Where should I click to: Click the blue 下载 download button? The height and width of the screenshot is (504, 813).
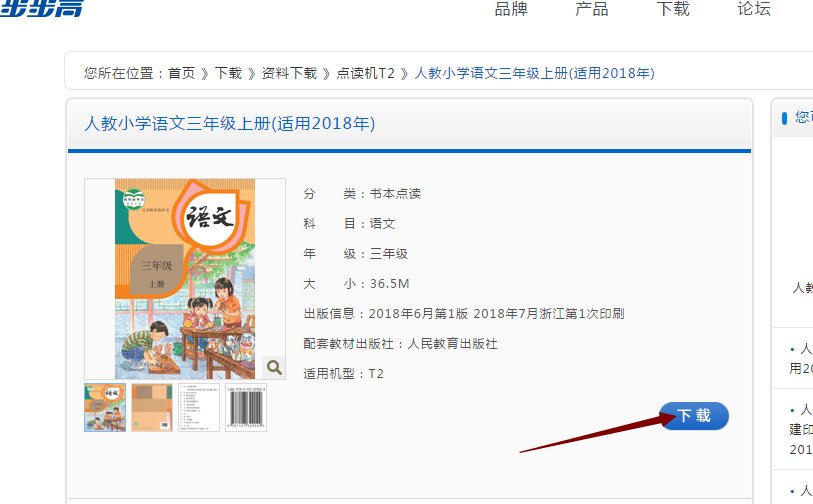tap(694, 415)
